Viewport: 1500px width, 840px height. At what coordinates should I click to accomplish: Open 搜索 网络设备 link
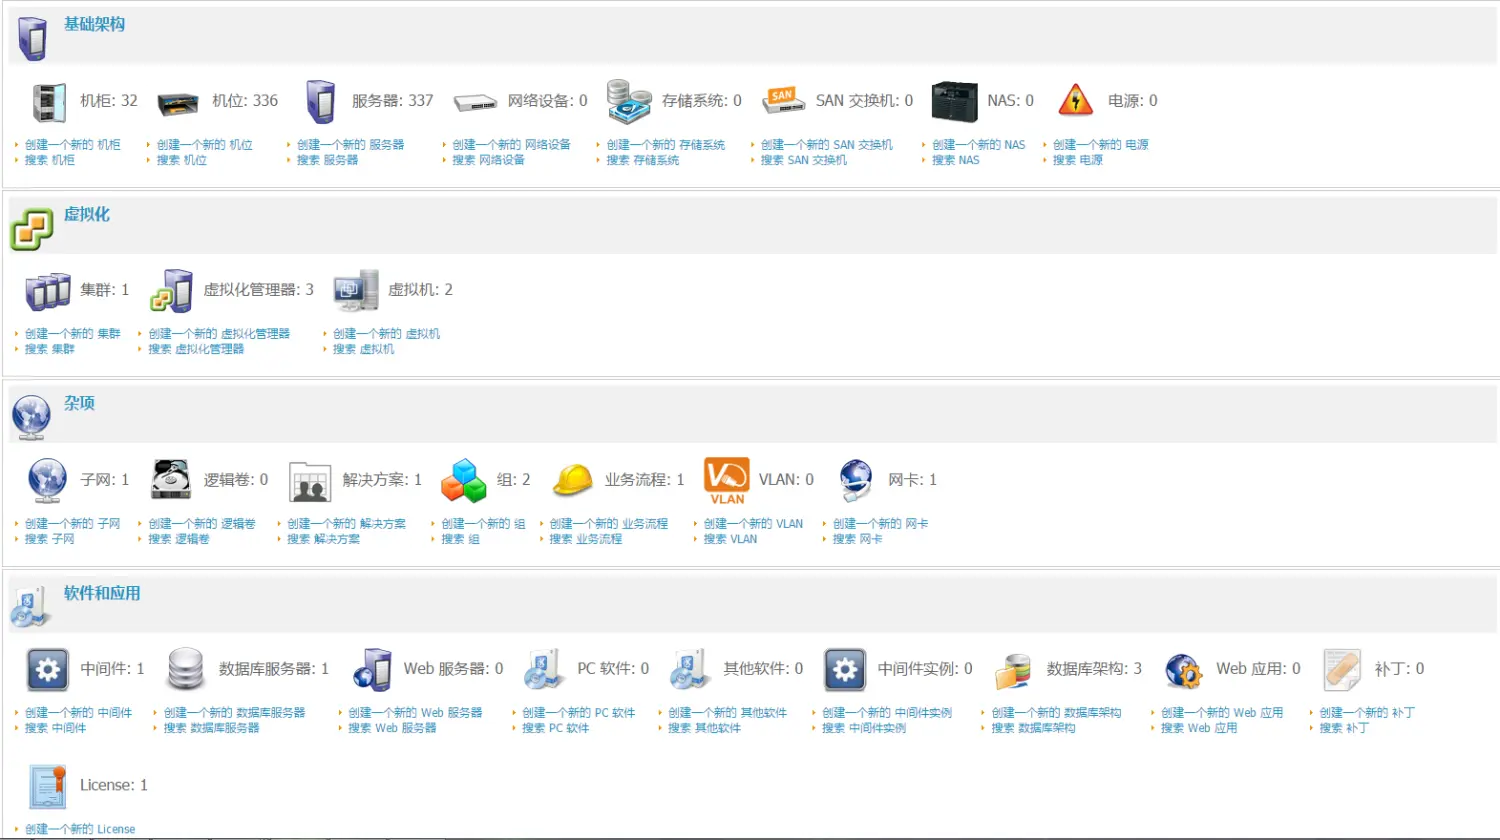488,160
